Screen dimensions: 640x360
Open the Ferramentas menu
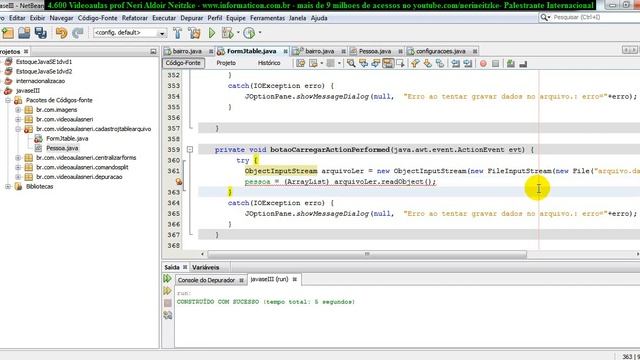(x=267, y=18)
